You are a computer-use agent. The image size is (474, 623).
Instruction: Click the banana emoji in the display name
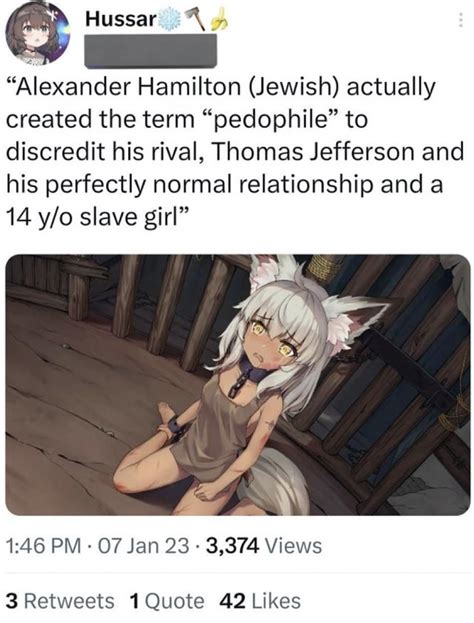coord(219,19)
